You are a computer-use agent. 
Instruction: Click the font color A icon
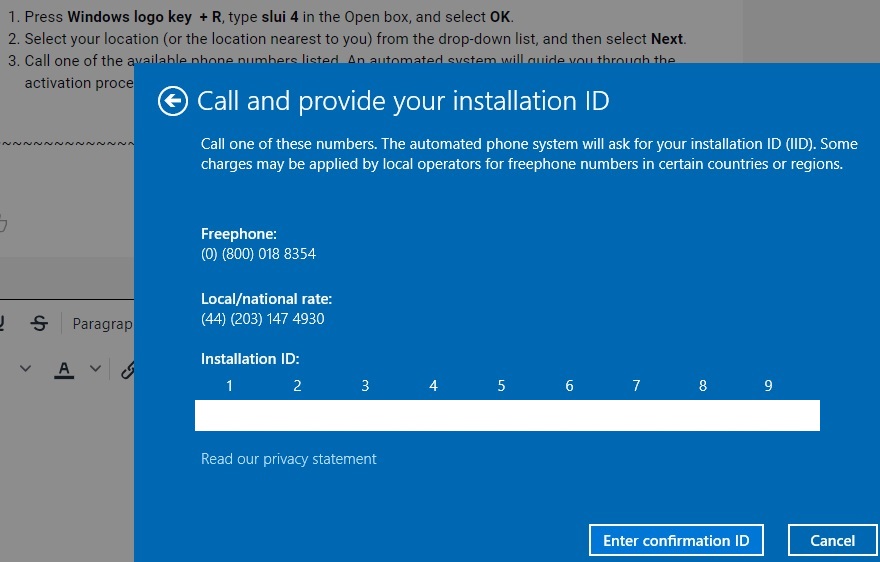click(x=64, y=369)
